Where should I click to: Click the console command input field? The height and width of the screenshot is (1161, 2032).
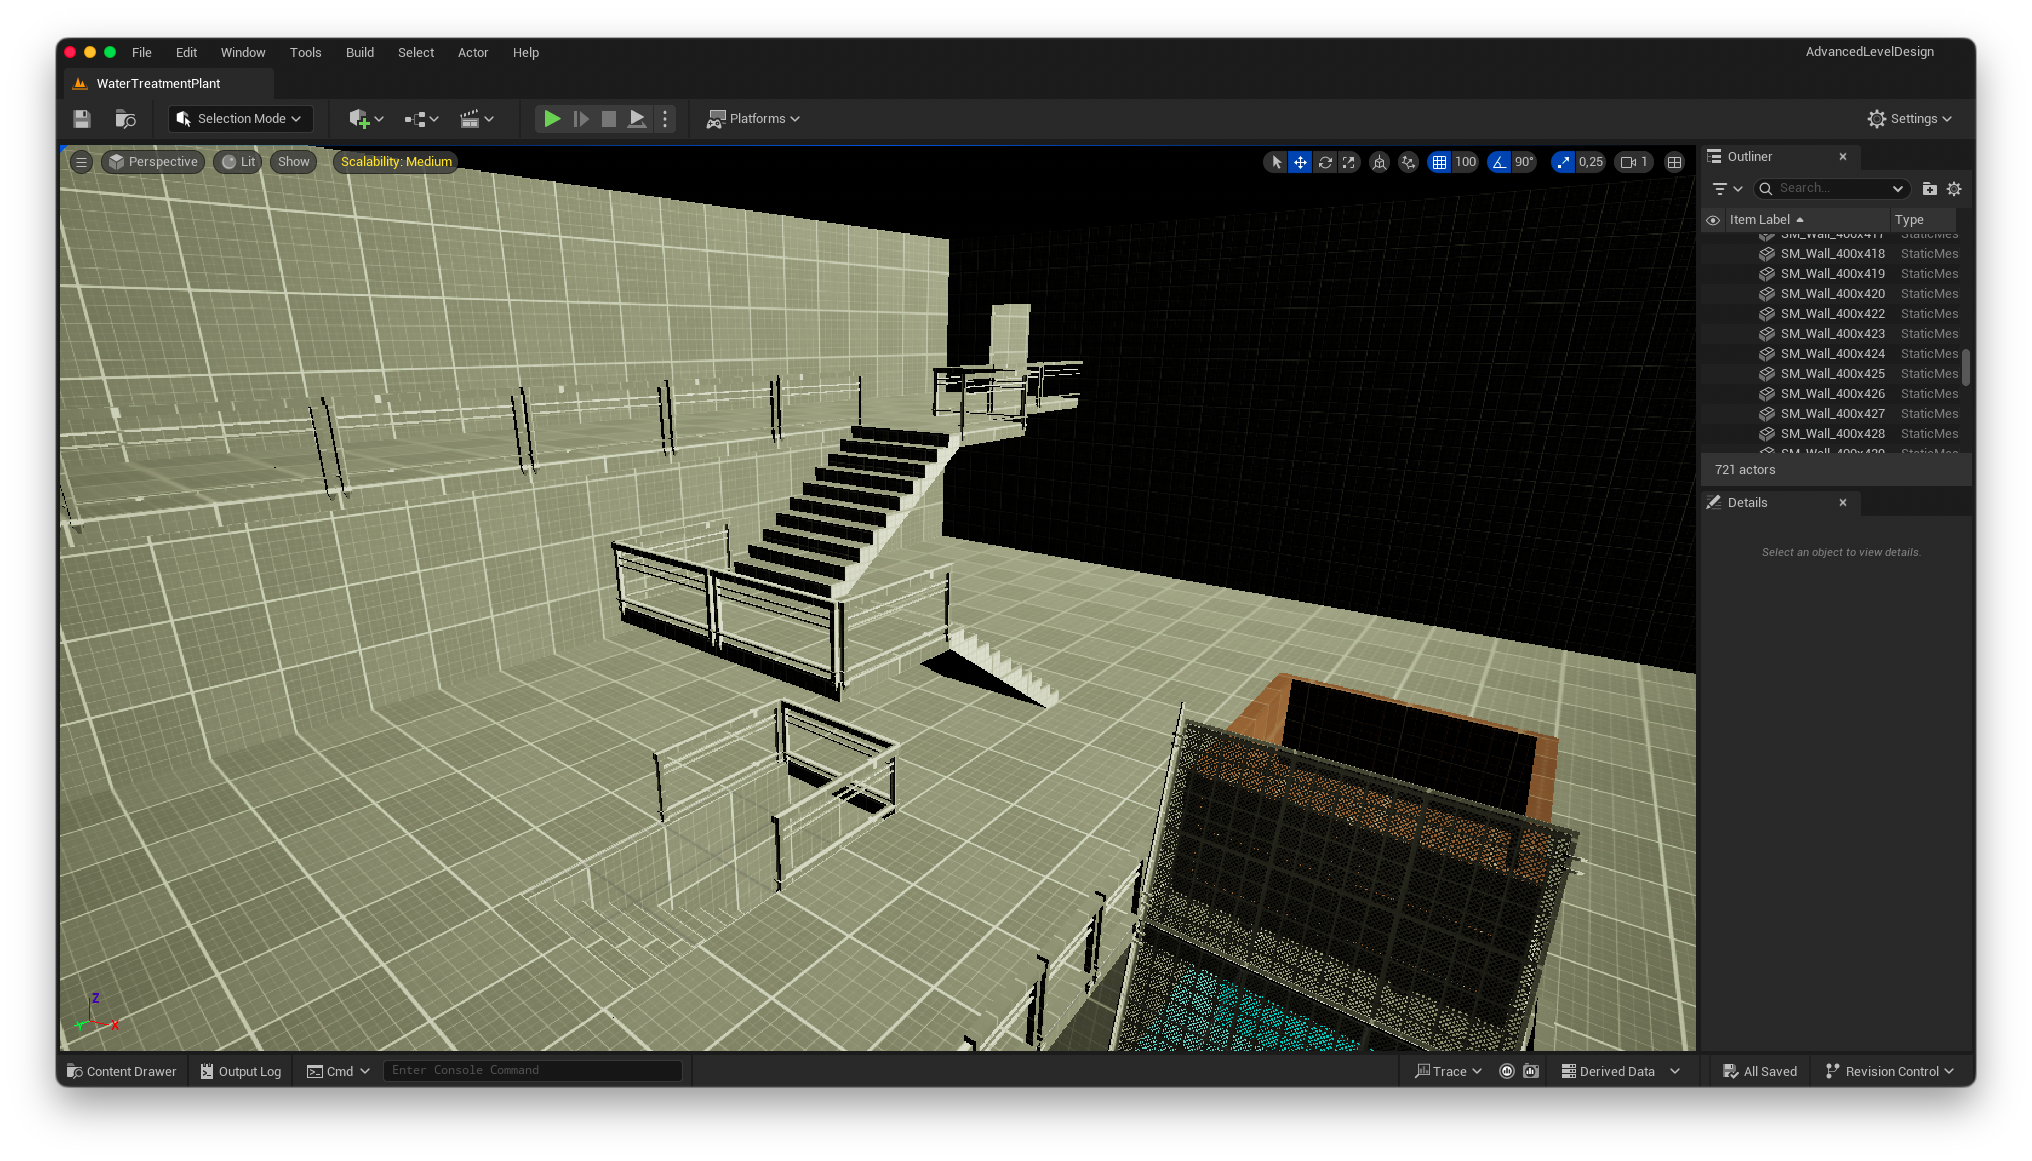tap(532, 1071)
